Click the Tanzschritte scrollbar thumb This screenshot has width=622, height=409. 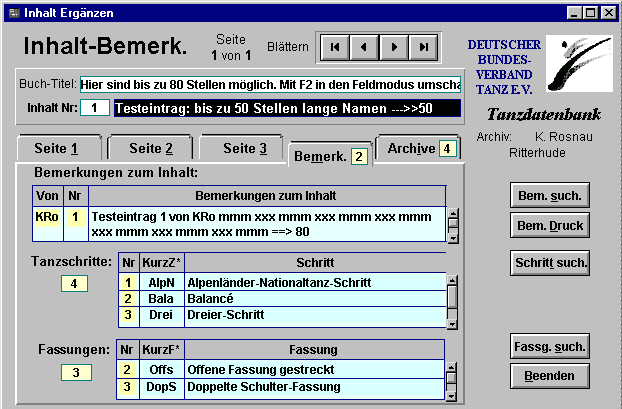click(452, 296)
